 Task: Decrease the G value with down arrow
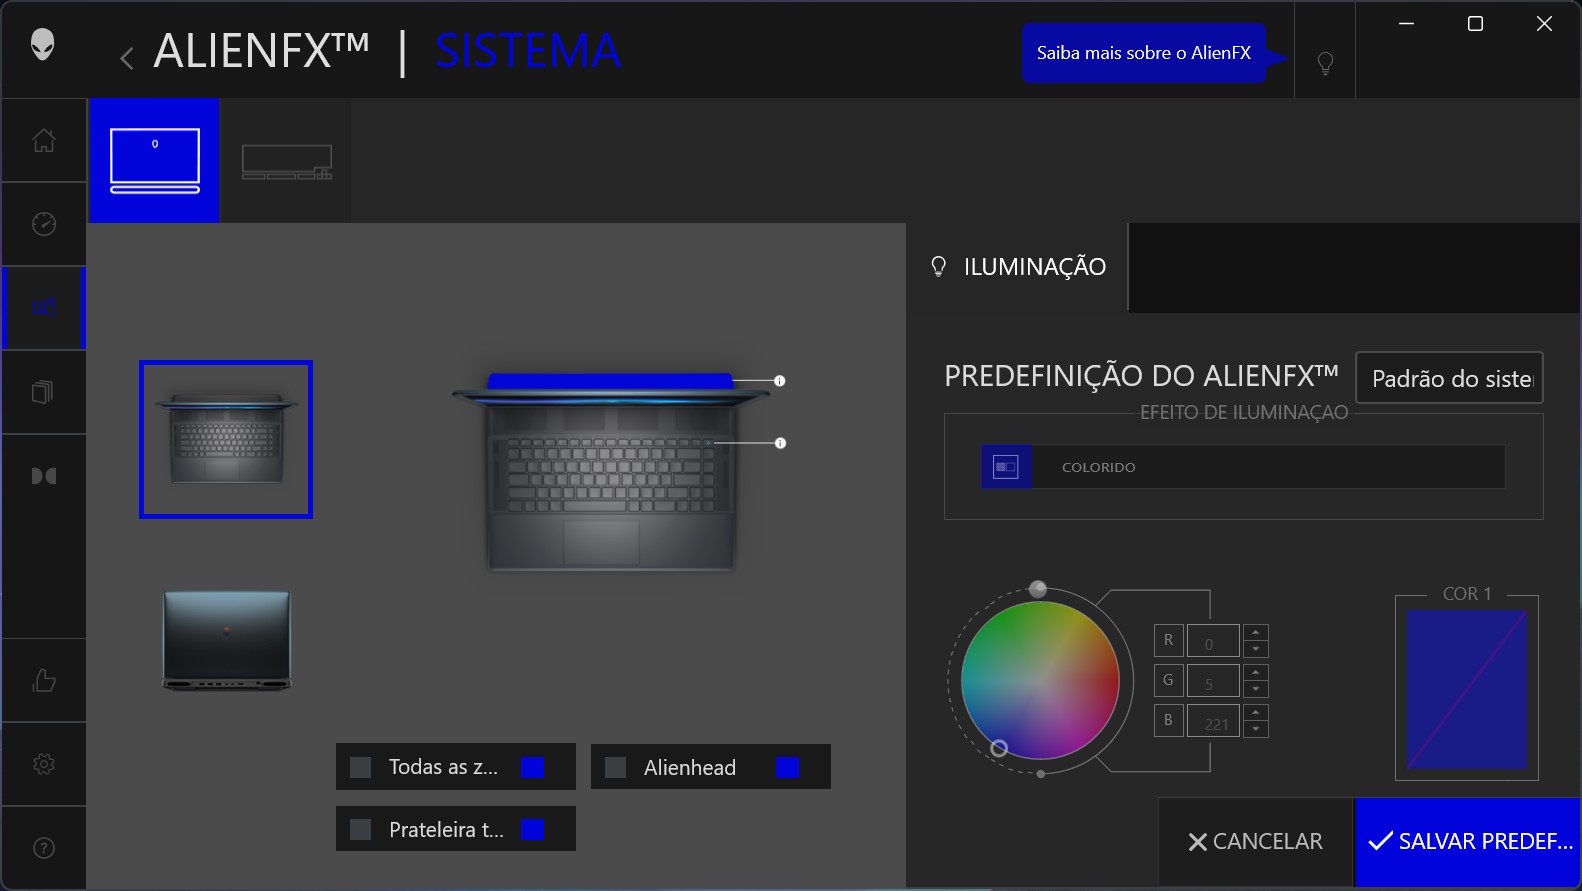point(1256,689)
